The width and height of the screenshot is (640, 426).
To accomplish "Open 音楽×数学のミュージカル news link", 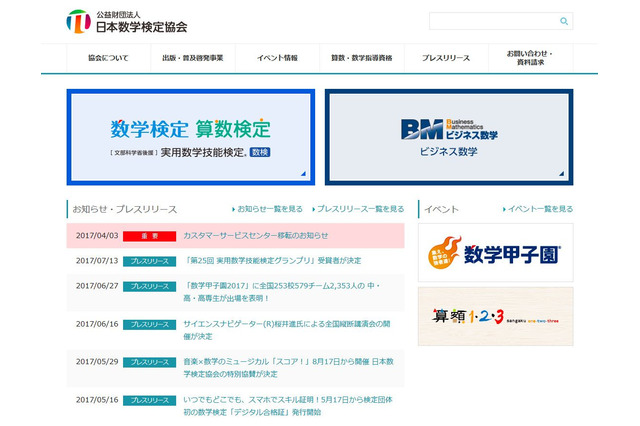I will click(288, 368).
